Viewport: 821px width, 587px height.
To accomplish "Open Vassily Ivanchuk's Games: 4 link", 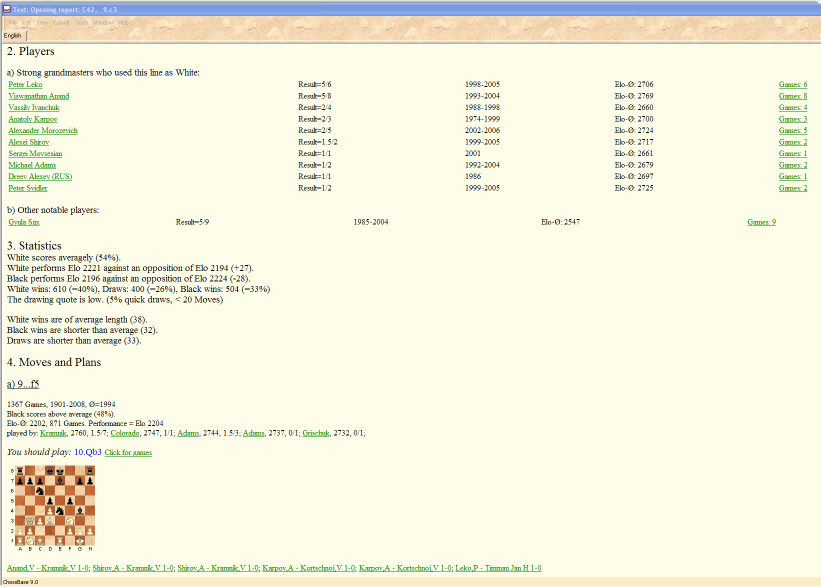I will (793, 107).
